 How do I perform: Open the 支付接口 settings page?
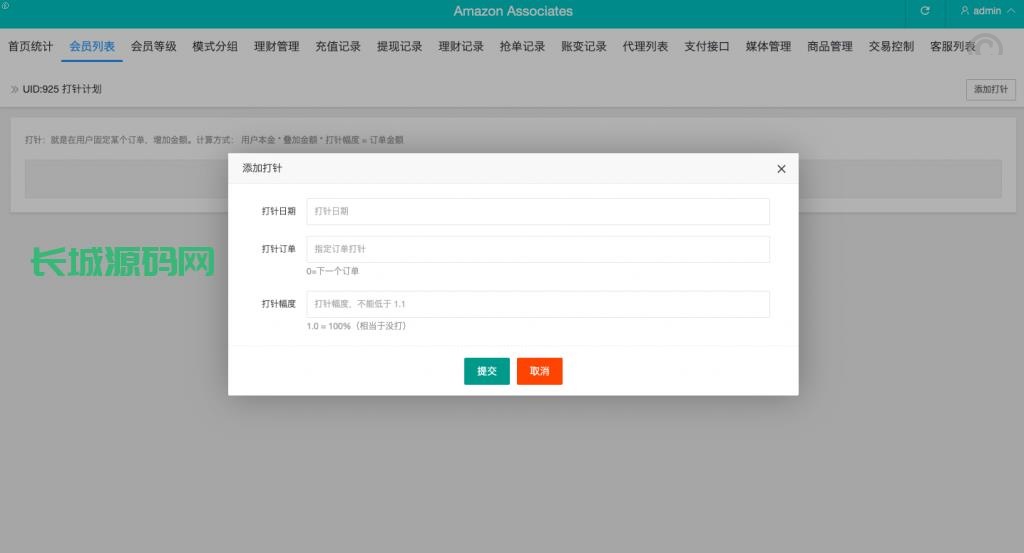707,46
